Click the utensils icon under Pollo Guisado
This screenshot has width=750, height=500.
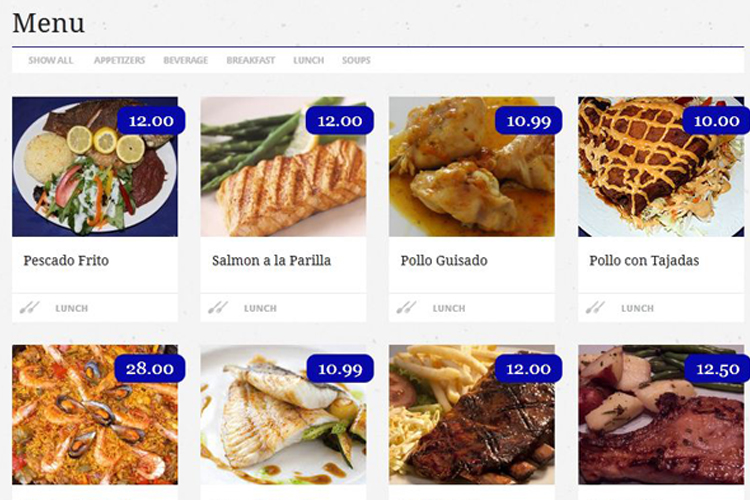(x=406, y=307)
